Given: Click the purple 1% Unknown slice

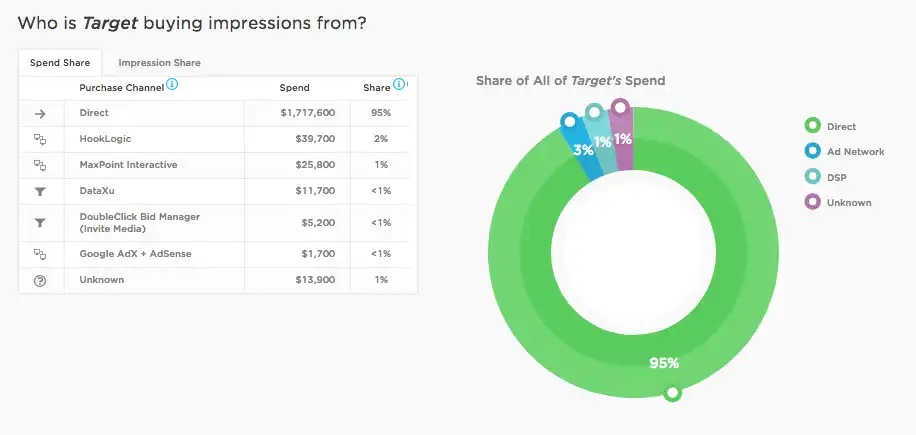Looking at the screenshot, I should [x=622, y=139].
